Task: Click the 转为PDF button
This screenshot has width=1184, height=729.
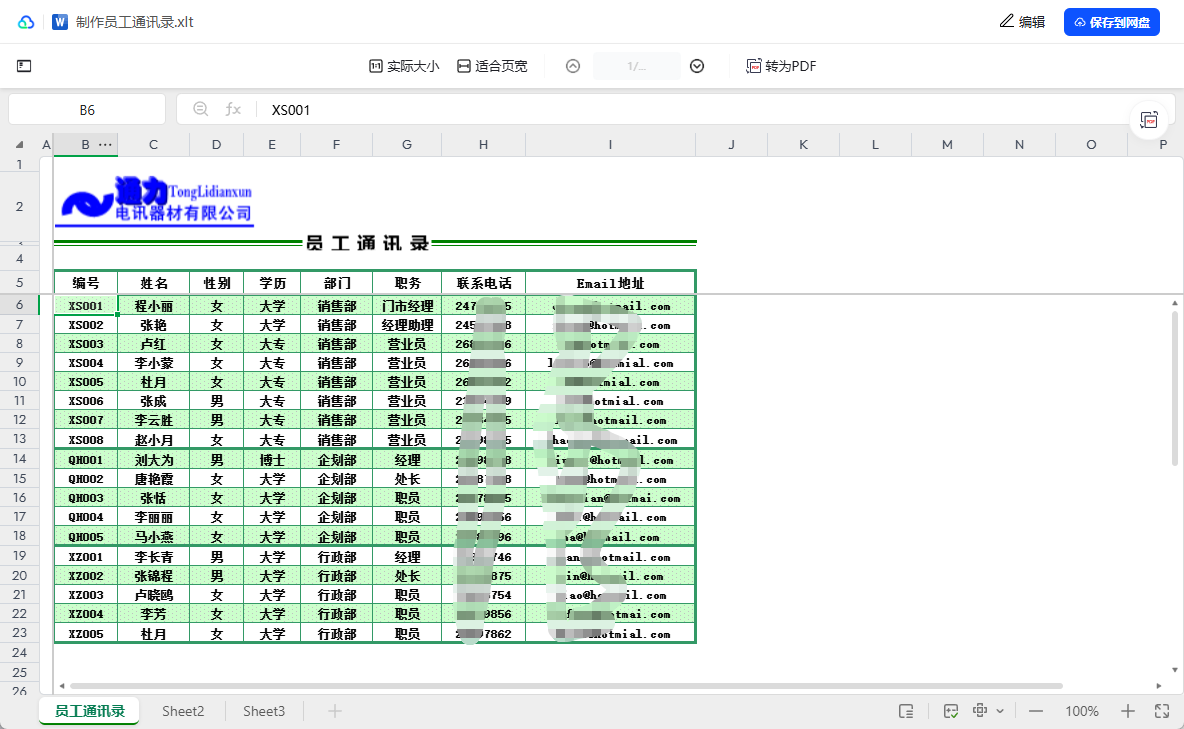Action: point(781,66)
